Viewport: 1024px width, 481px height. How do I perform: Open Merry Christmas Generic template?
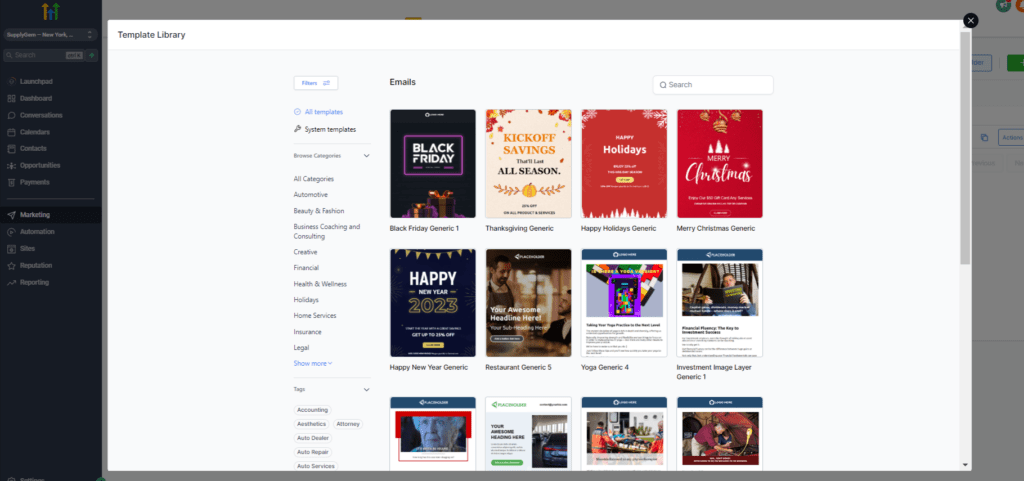[720, 164]
